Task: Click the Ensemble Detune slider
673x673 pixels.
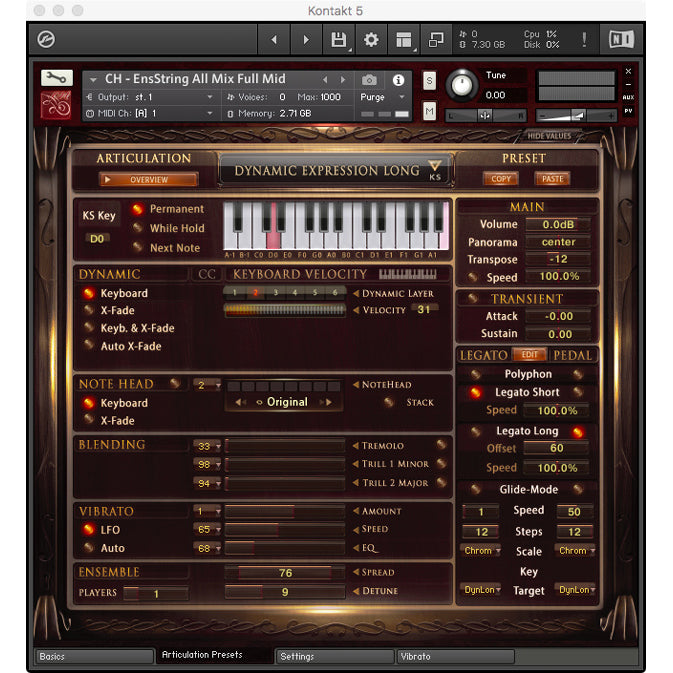Action: (285, 592)
